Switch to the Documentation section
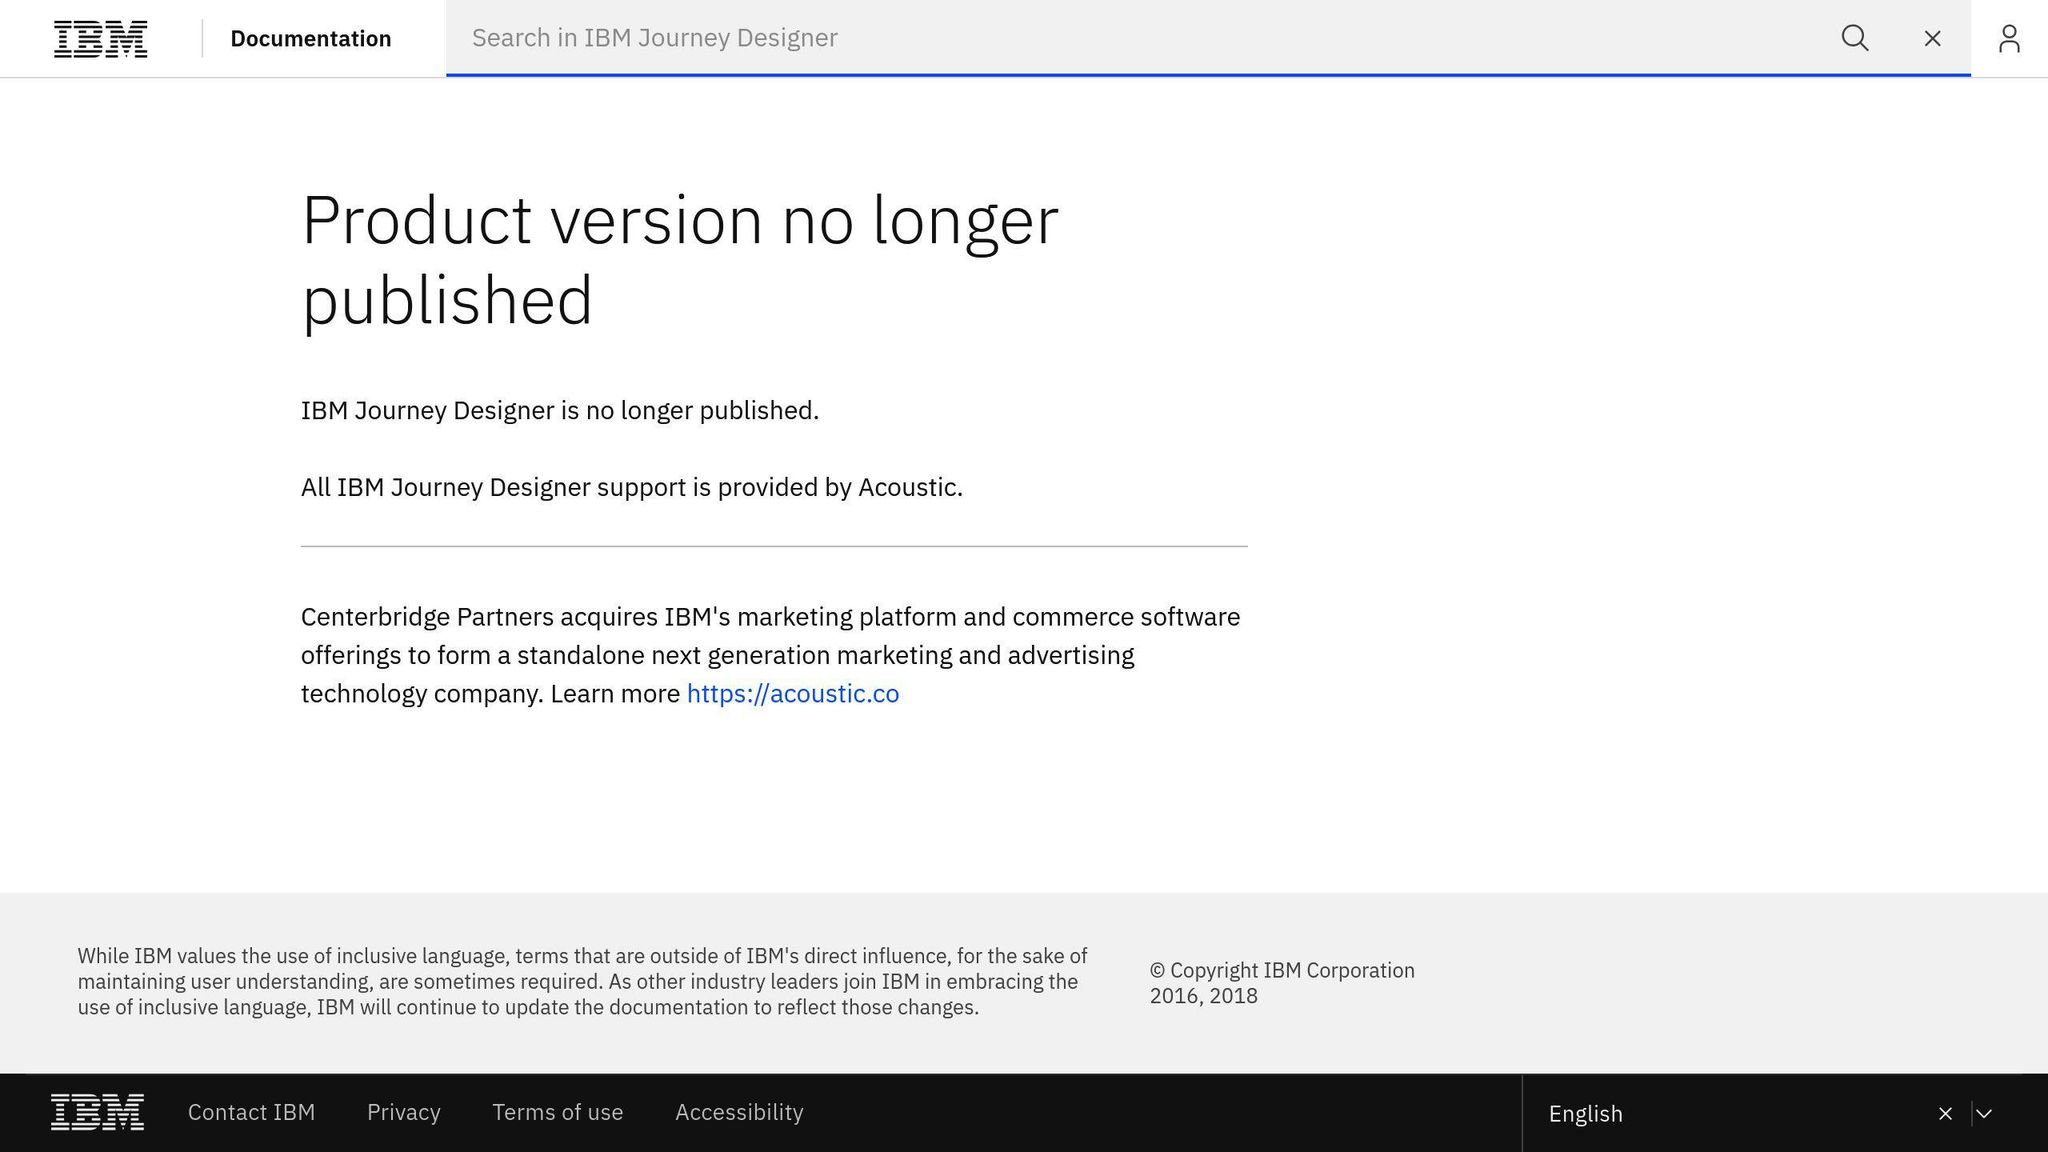The image size is (2048, 1152). 311,38
